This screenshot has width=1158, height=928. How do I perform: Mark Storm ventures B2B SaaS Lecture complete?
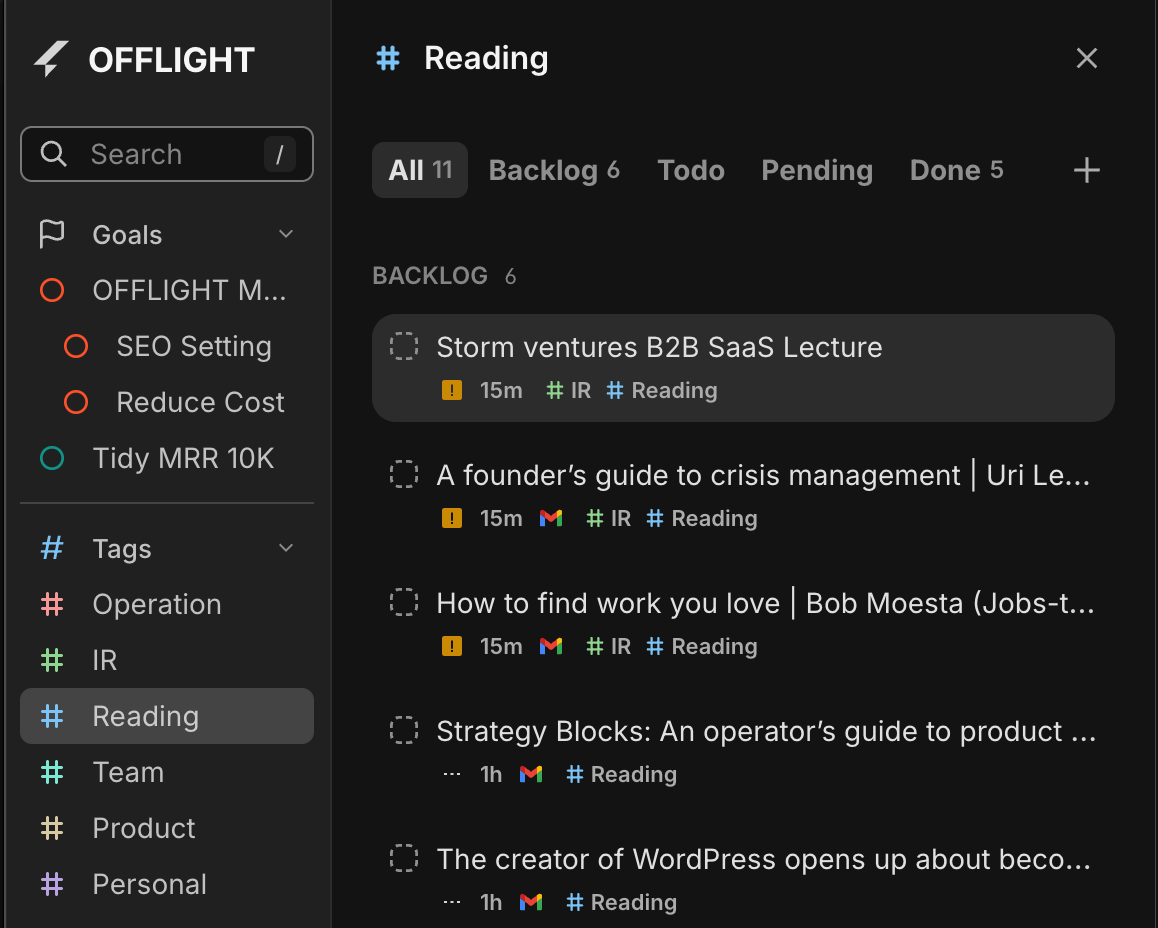403,347
